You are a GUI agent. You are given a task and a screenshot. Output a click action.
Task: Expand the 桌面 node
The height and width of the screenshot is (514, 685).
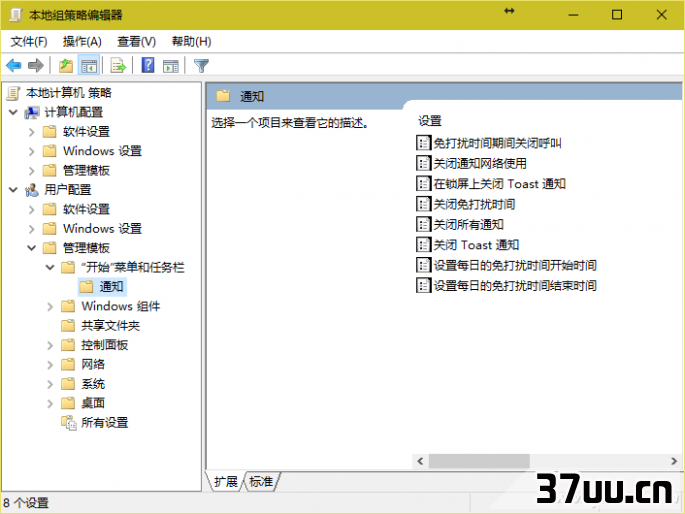pos(50,404)
